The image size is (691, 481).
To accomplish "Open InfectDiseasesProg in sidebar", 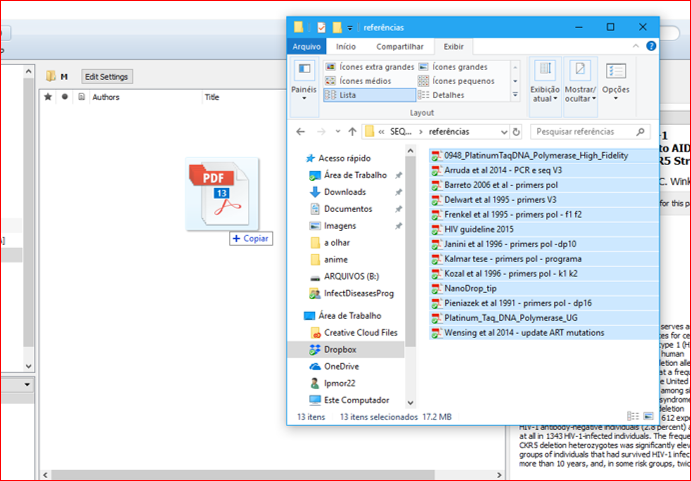I will point(359,293).
